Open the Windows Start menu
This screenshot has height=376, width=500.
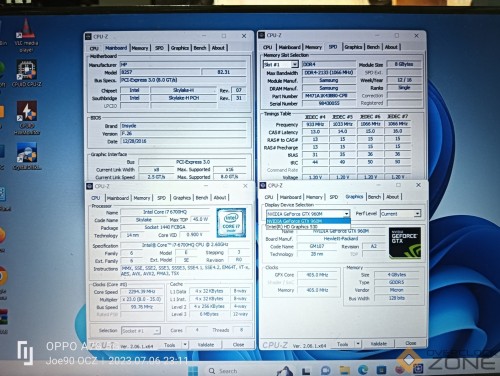coord(193,371)
